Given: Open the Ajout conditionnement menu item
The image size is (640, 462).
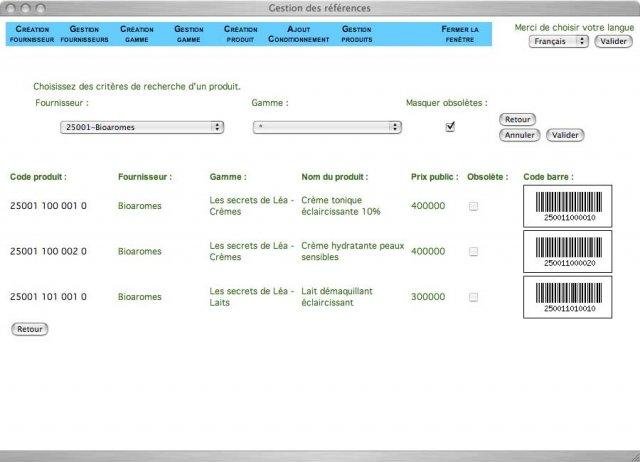Looking at the screenshot, I should (x=299, y=34).
